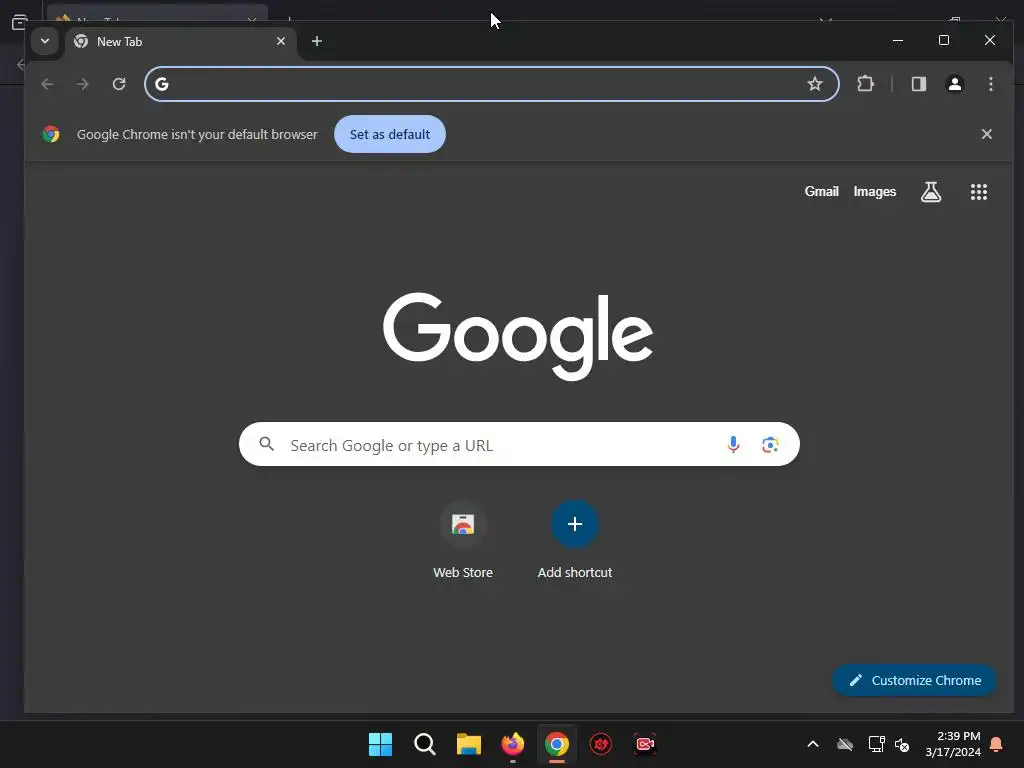Open Chrome three-dot menu
1024x768 pixels.
tap(991, 84)
